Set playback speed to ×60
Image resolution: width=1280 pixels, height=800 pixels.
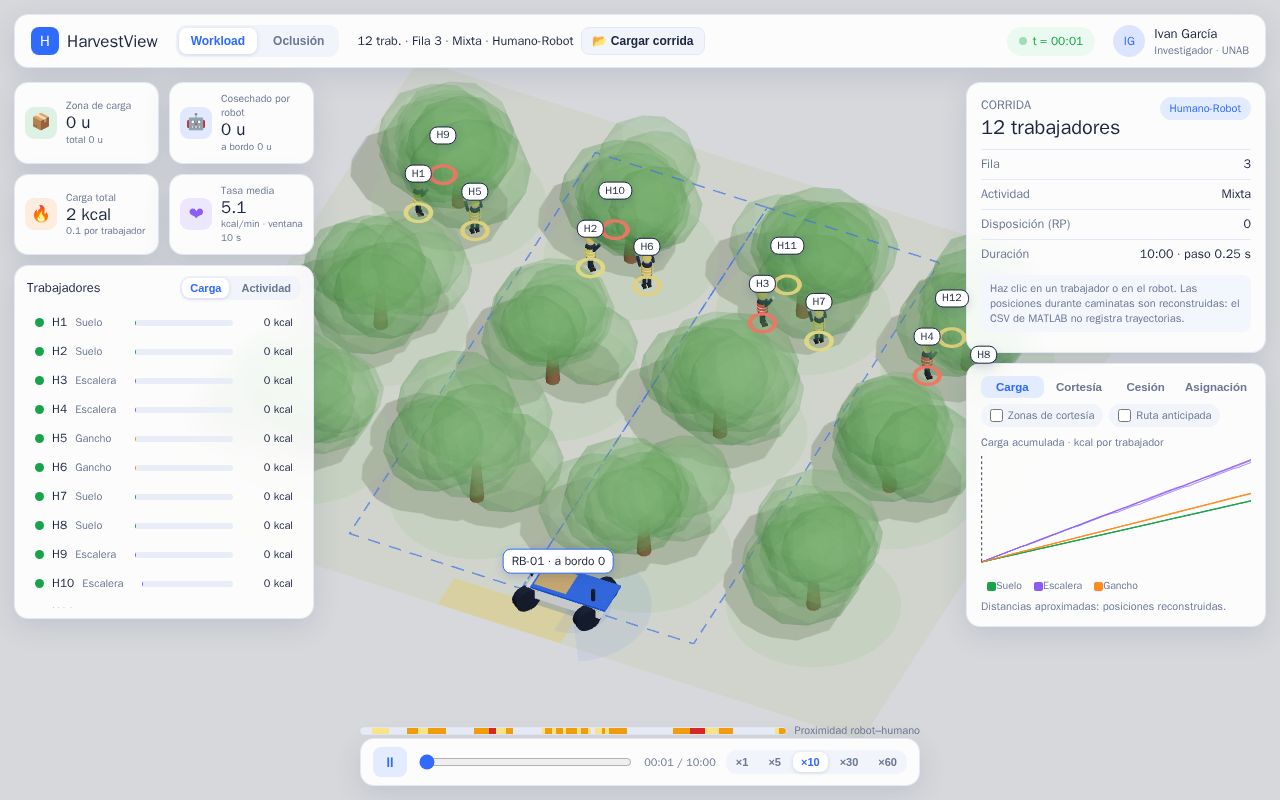click(888, 762)
